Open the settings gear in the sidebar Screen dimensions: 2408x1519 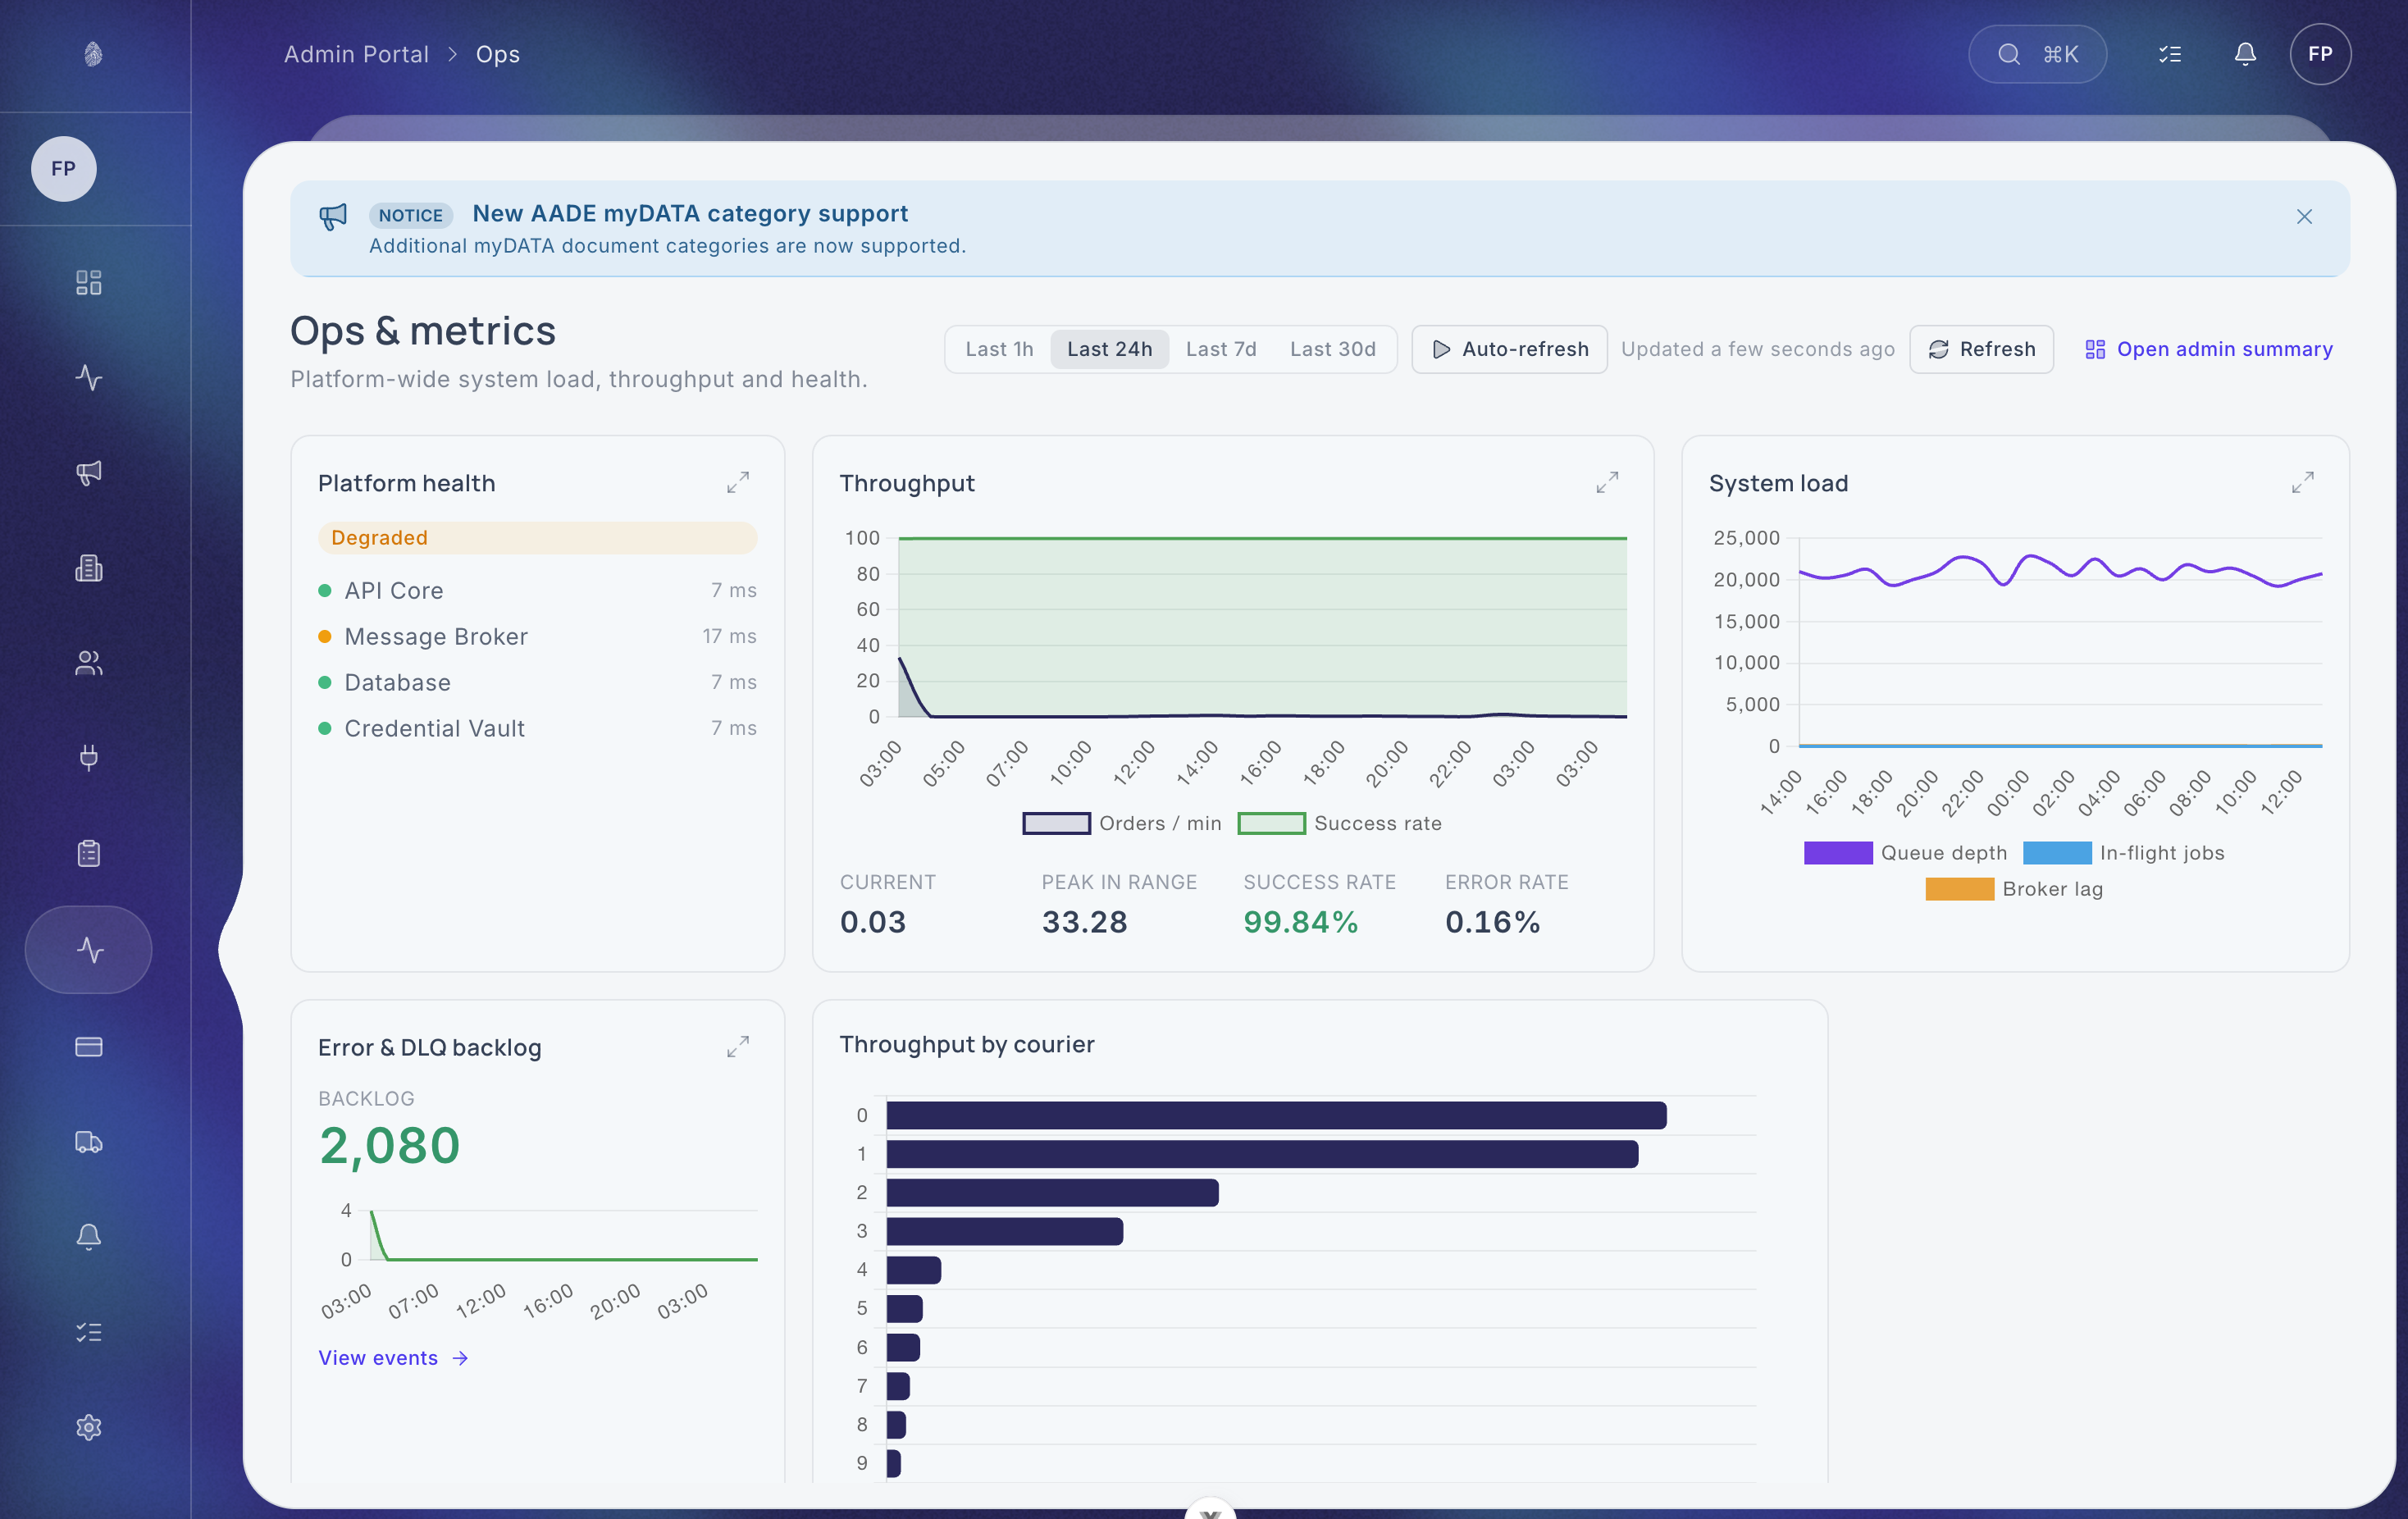89,1427
